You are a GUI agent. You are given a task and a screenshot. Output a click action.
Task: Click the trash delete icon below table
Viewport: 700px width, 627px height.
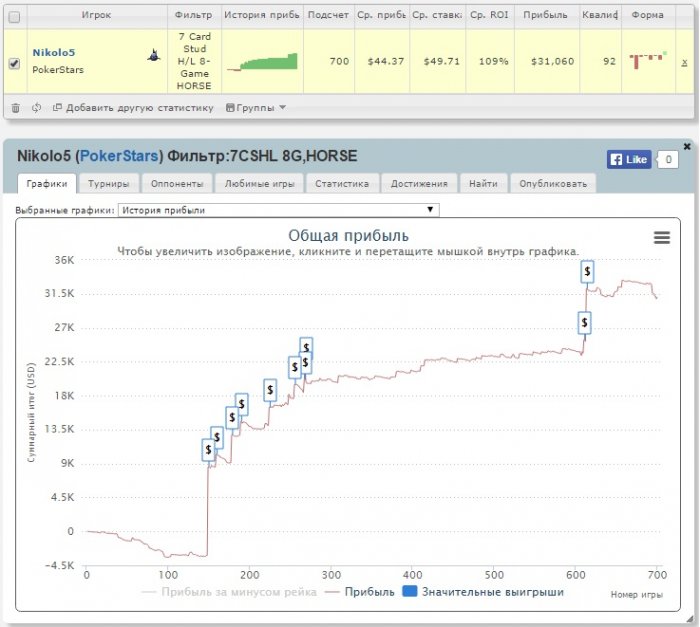click(x=15, y=107)
